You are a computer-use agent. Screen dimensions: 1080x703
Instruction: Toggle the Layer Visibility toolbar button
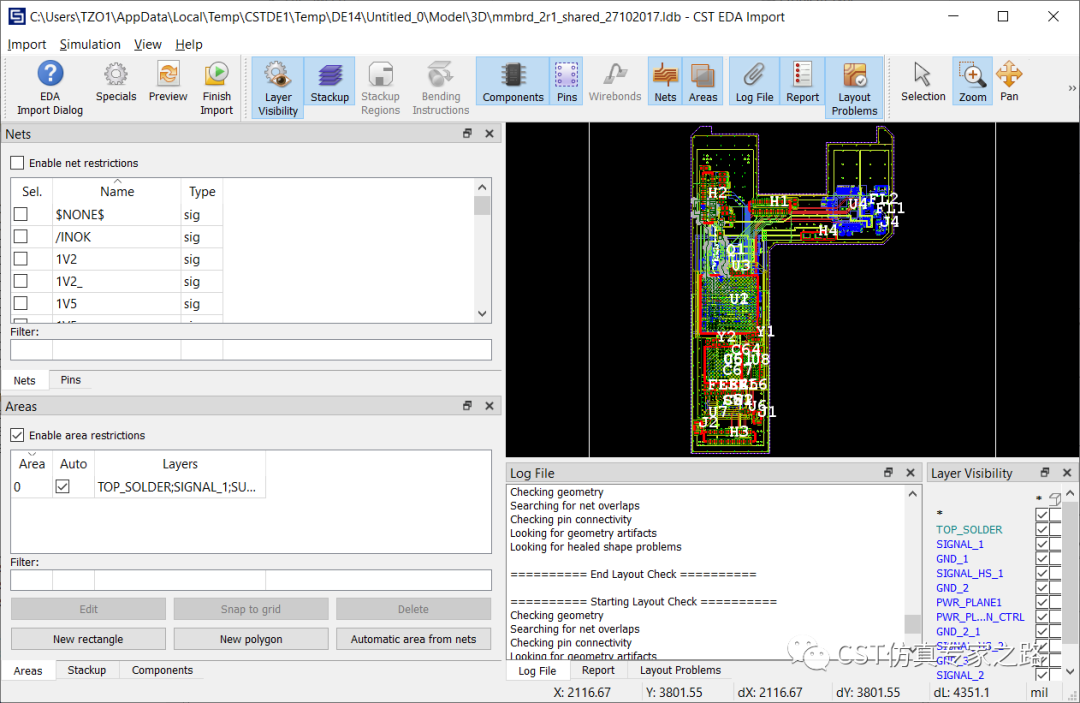point(278,88)
